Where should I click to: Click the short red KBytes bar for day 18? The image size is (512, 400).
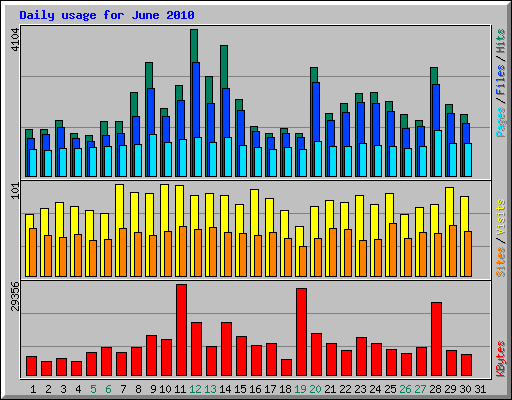(286, 368)
